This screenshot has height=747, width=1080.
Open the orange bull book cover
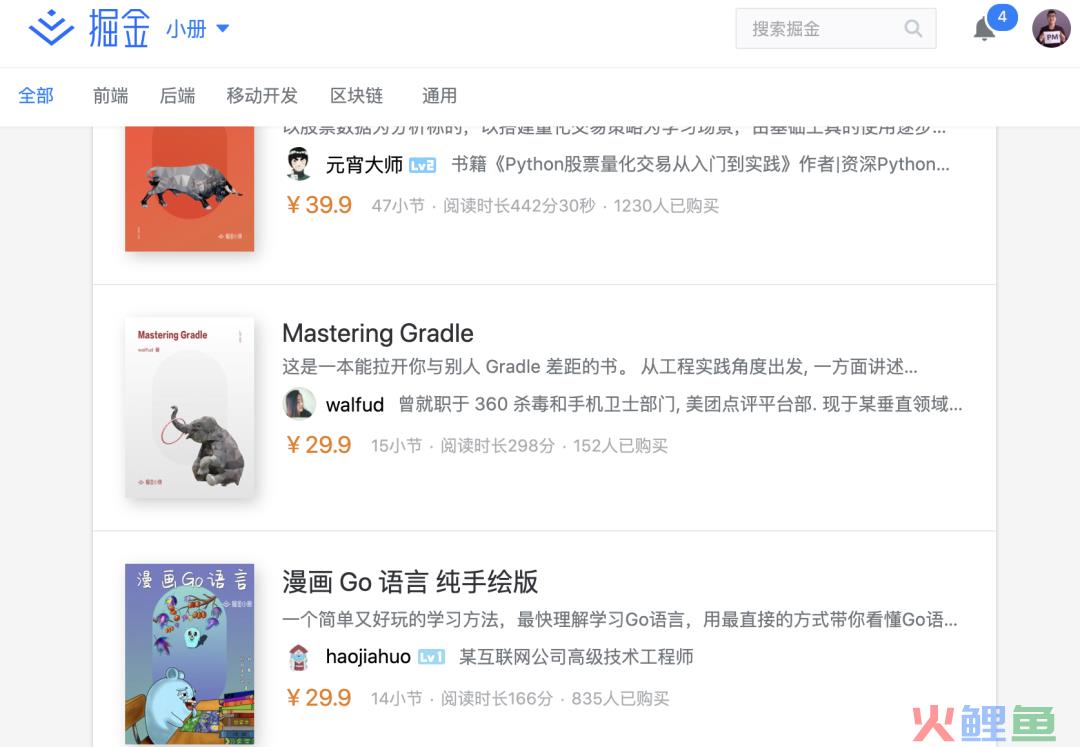pos(189,189)
